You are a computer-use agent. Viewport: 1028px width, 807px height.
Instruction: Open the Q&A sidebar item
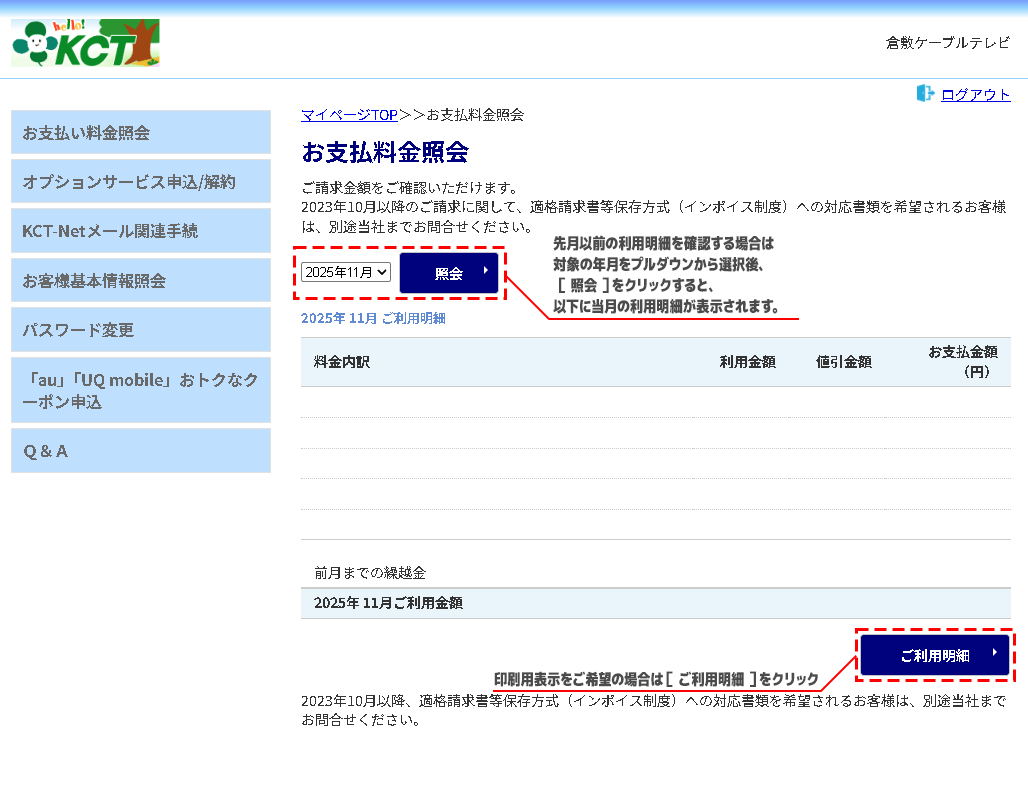click(141, 450)
